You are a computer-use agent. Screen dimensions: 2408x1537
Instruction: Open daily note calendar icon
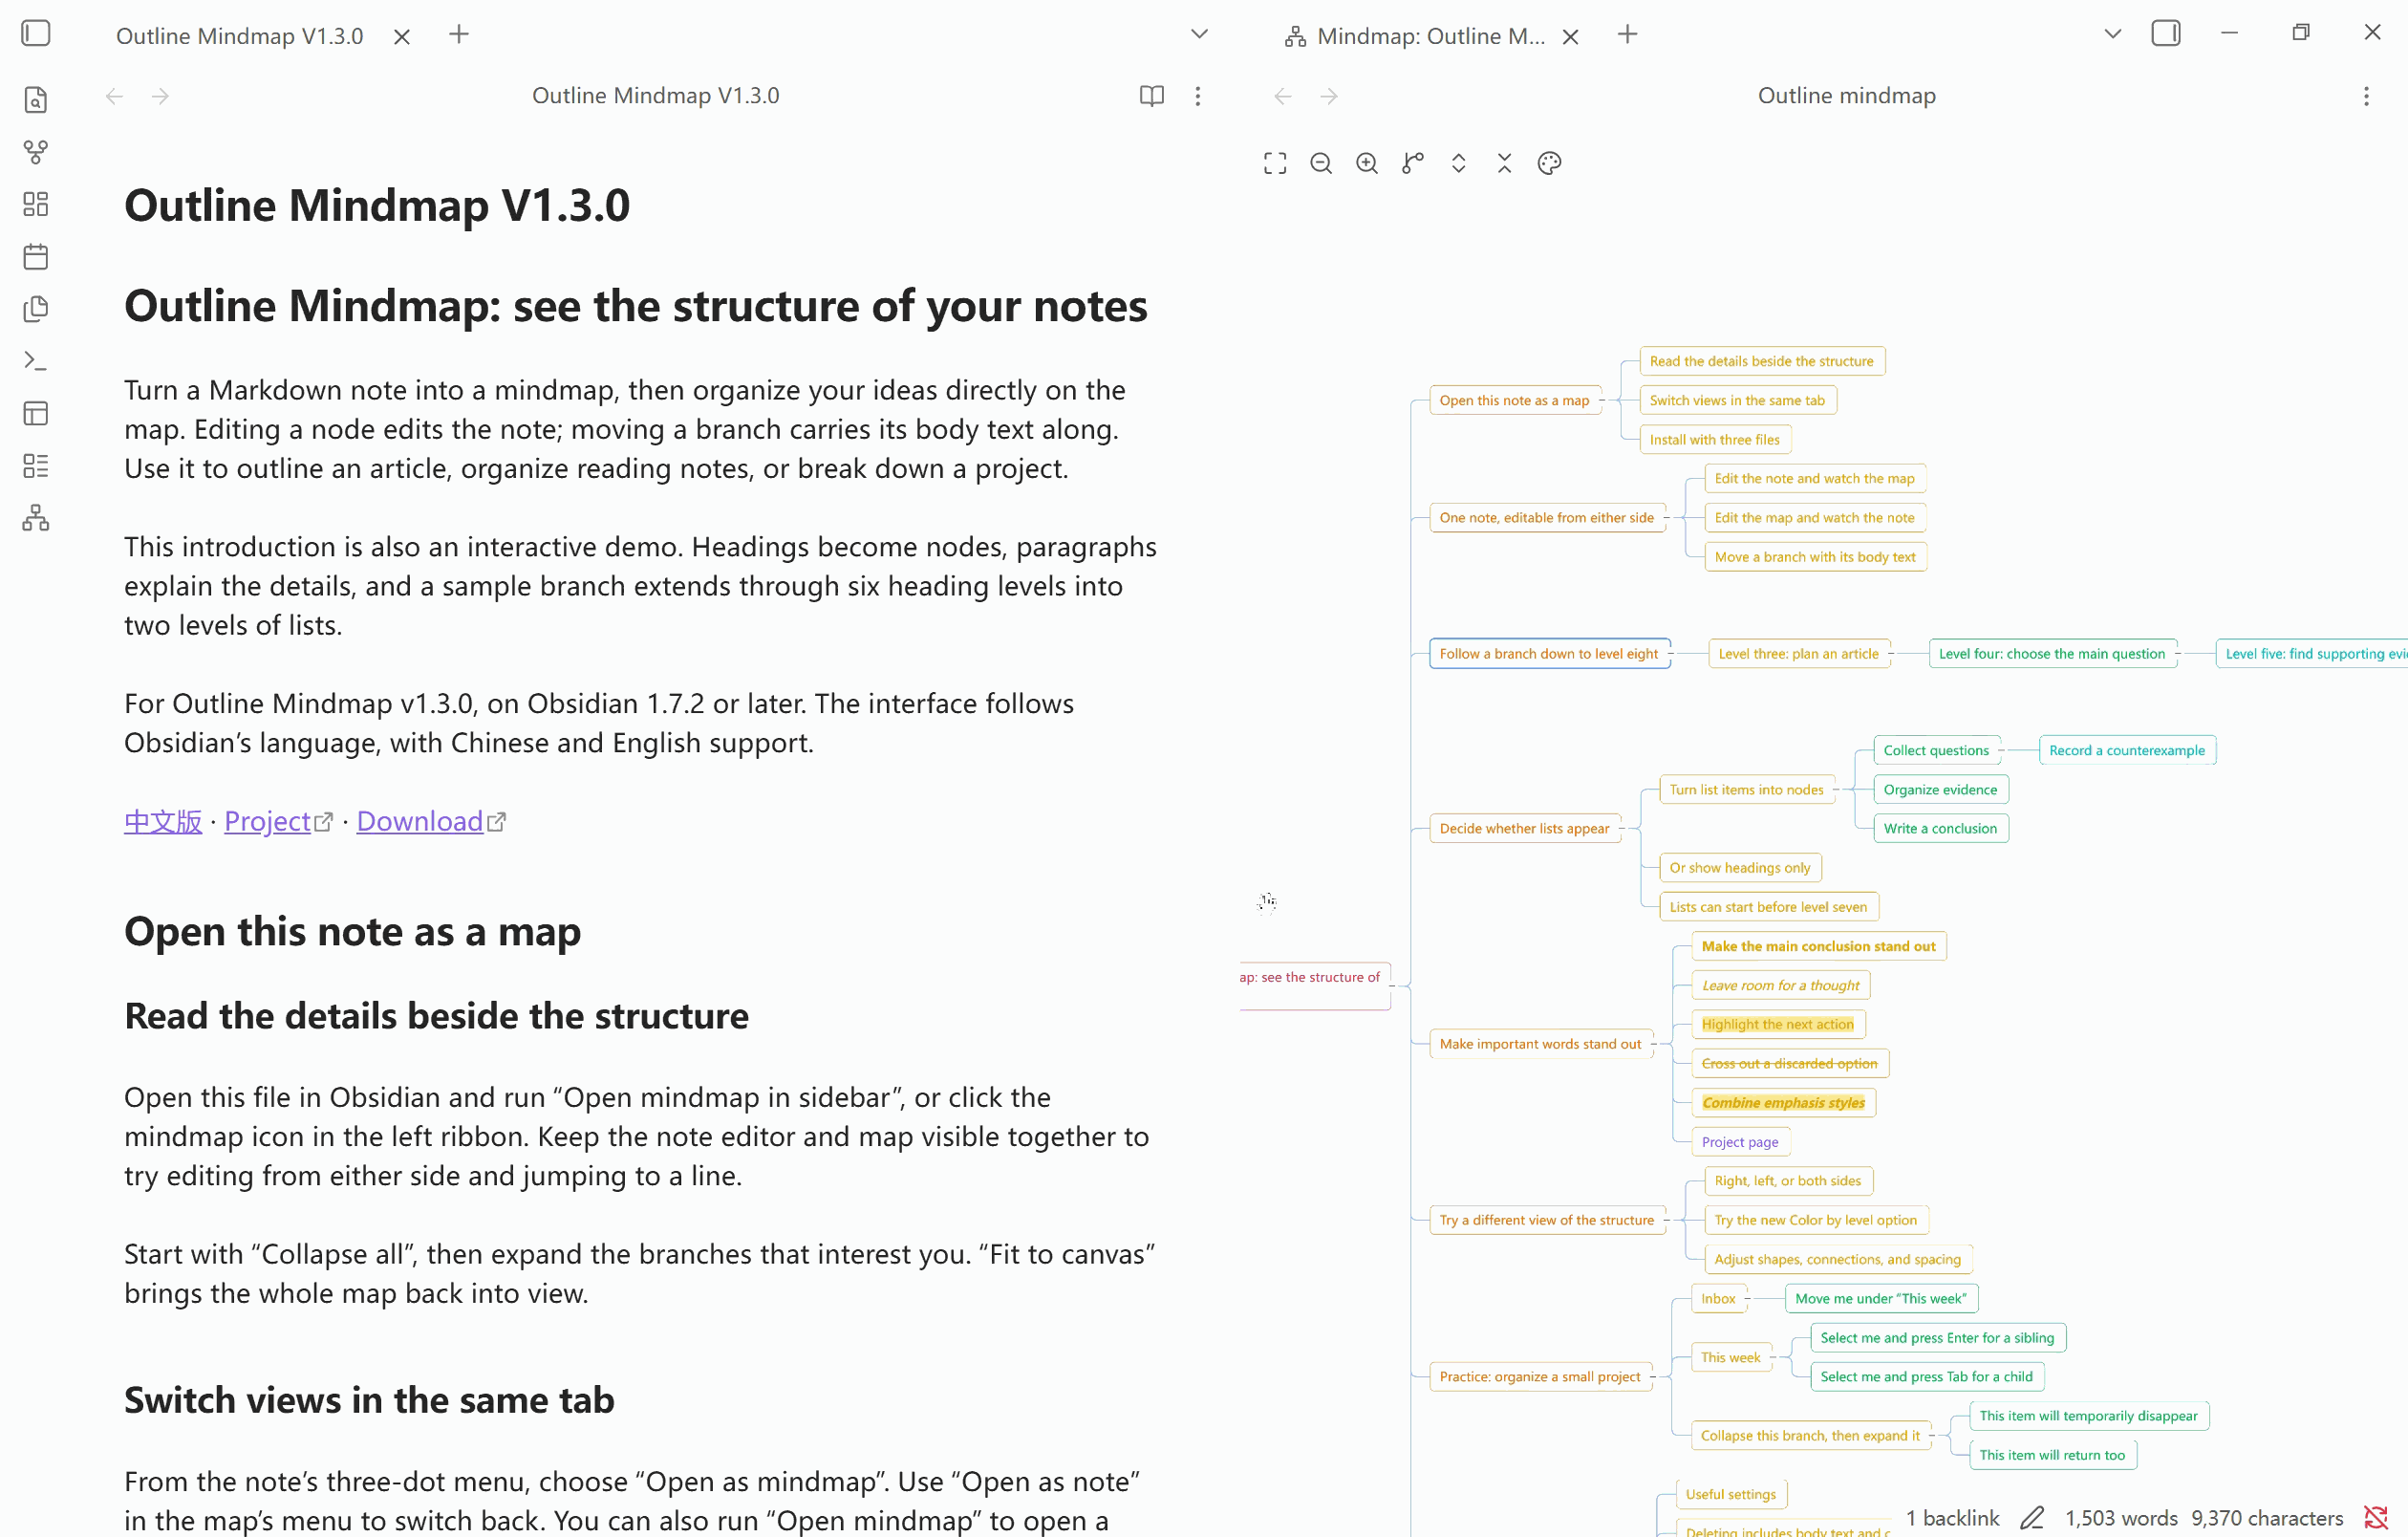[36, 256]
